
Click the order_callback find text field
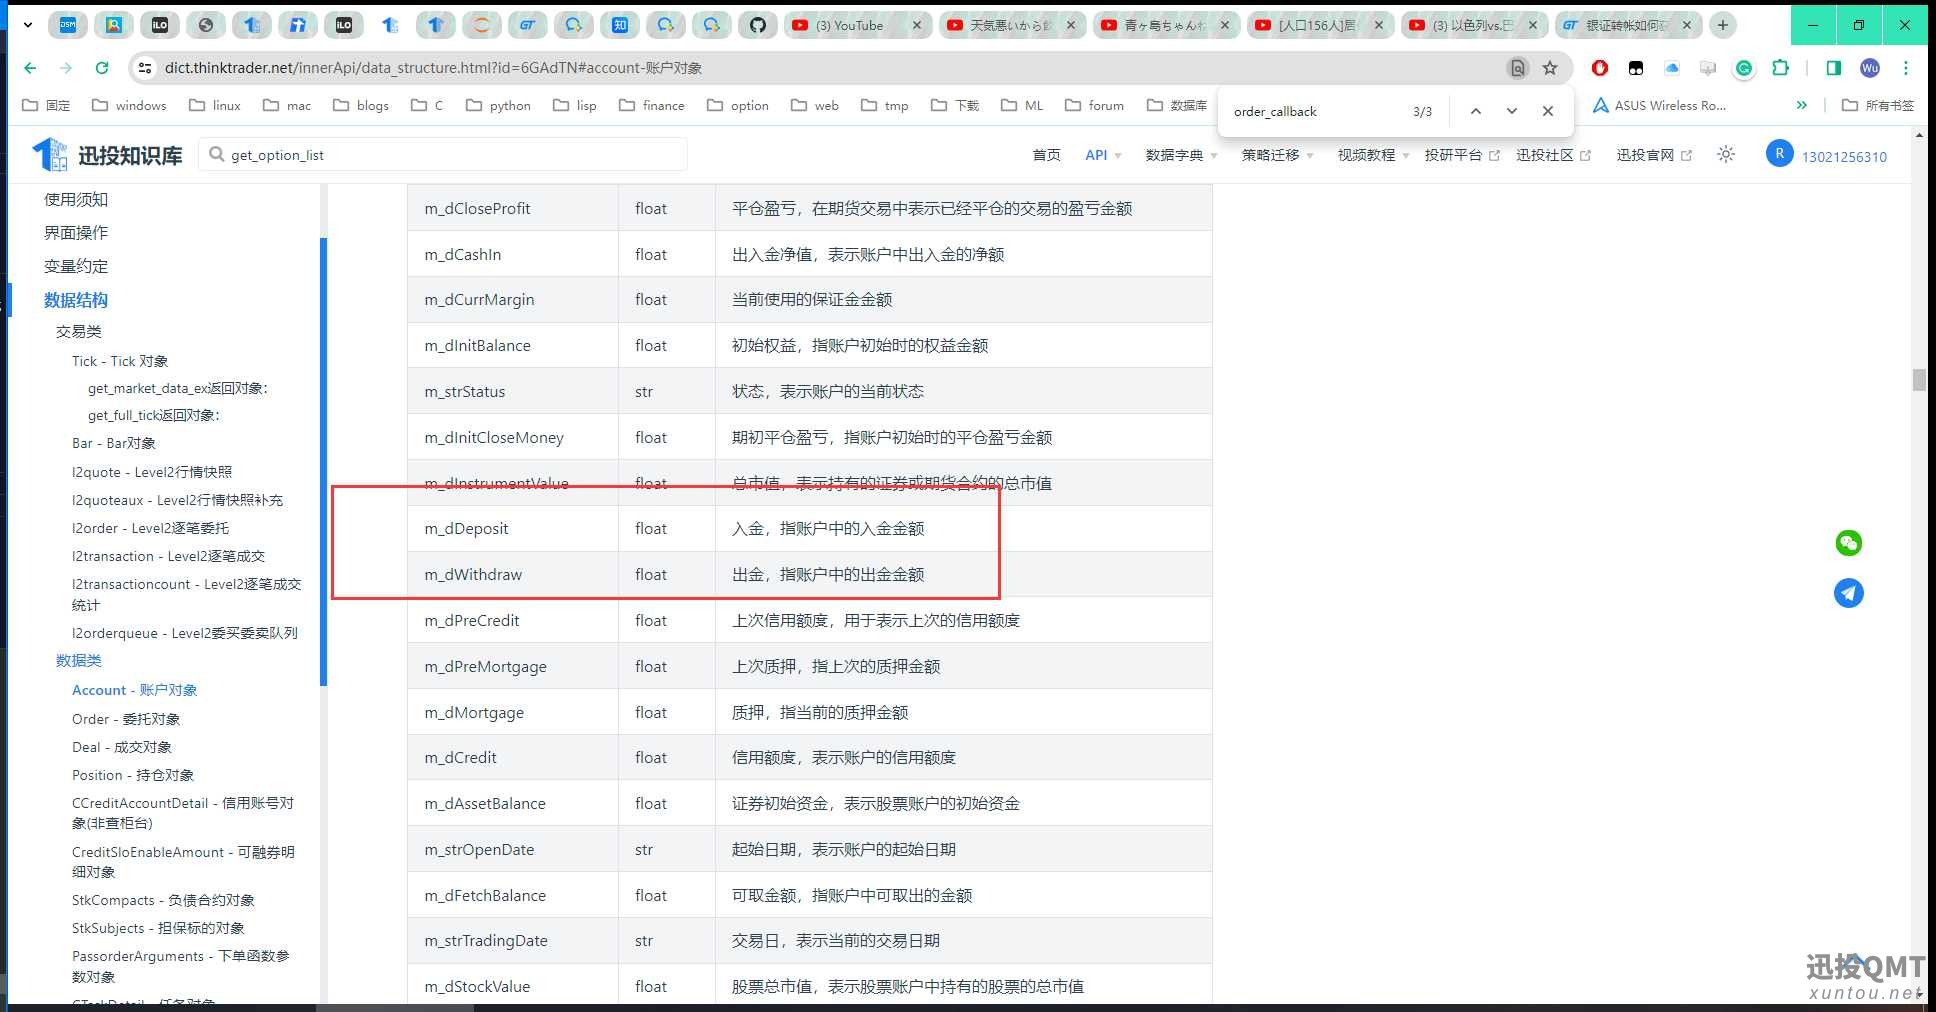[x=1315, y=111]
